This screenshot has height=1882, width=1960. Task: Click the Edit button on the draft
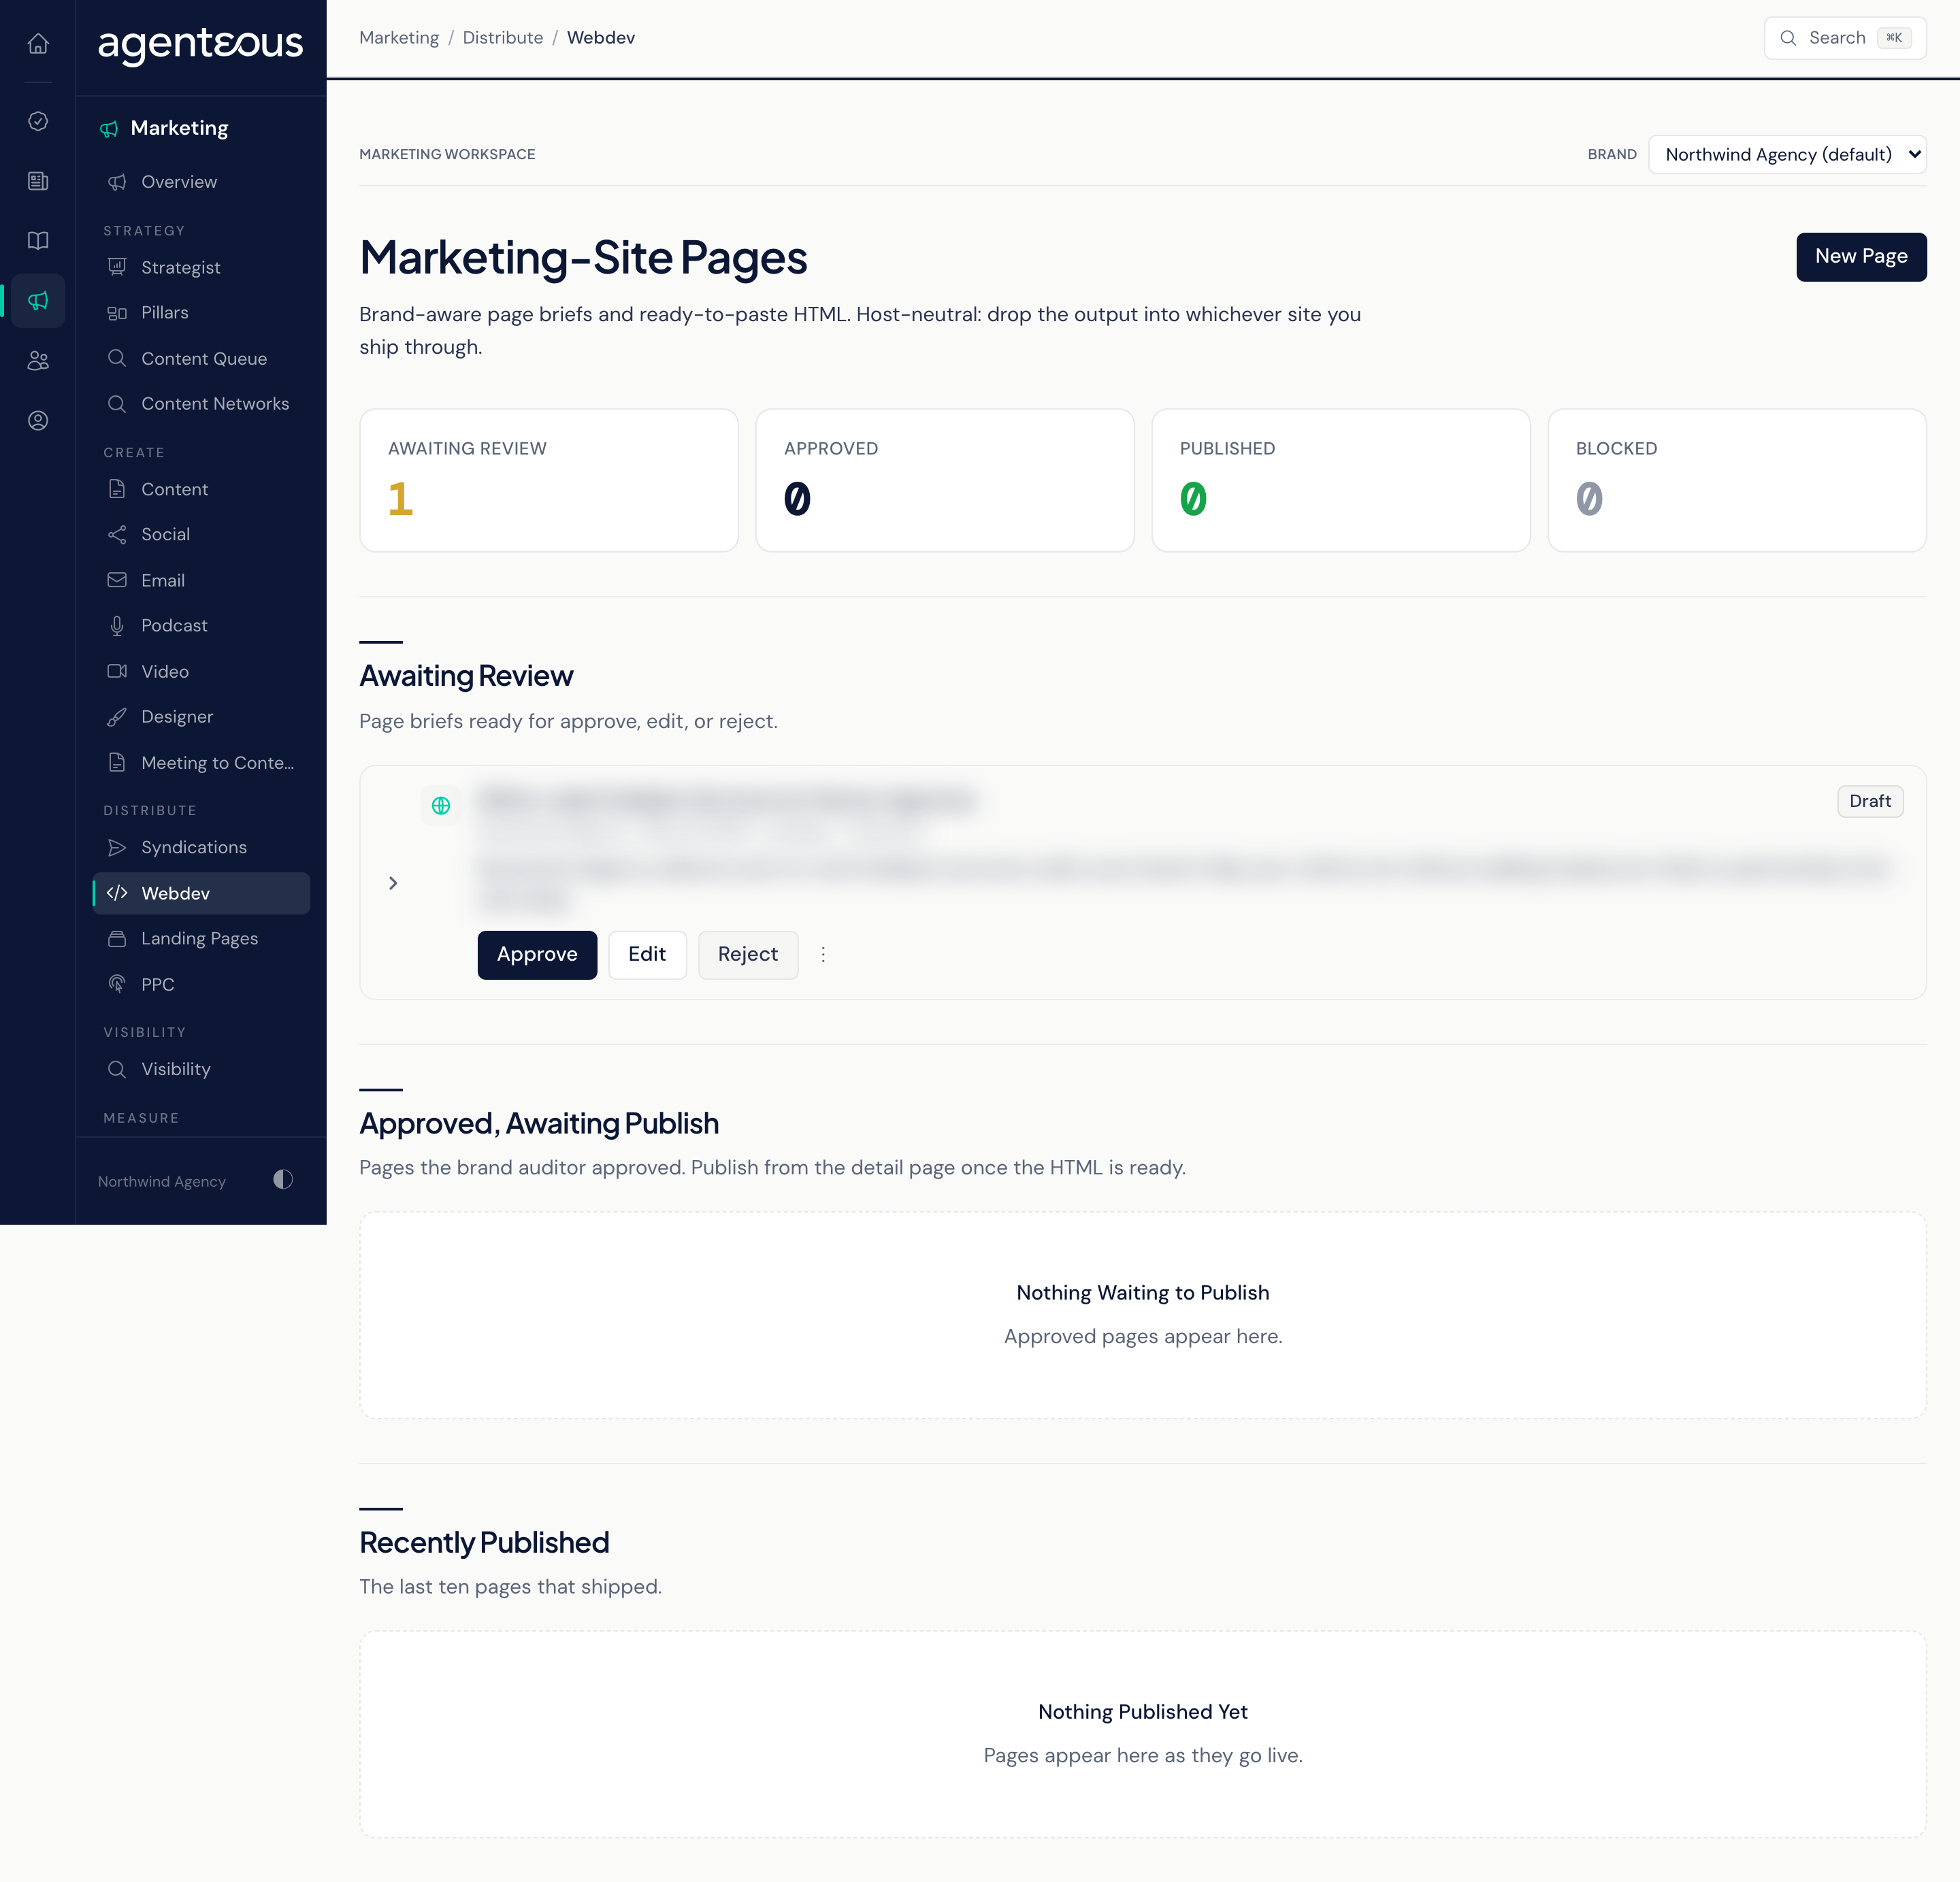[647, 955]
